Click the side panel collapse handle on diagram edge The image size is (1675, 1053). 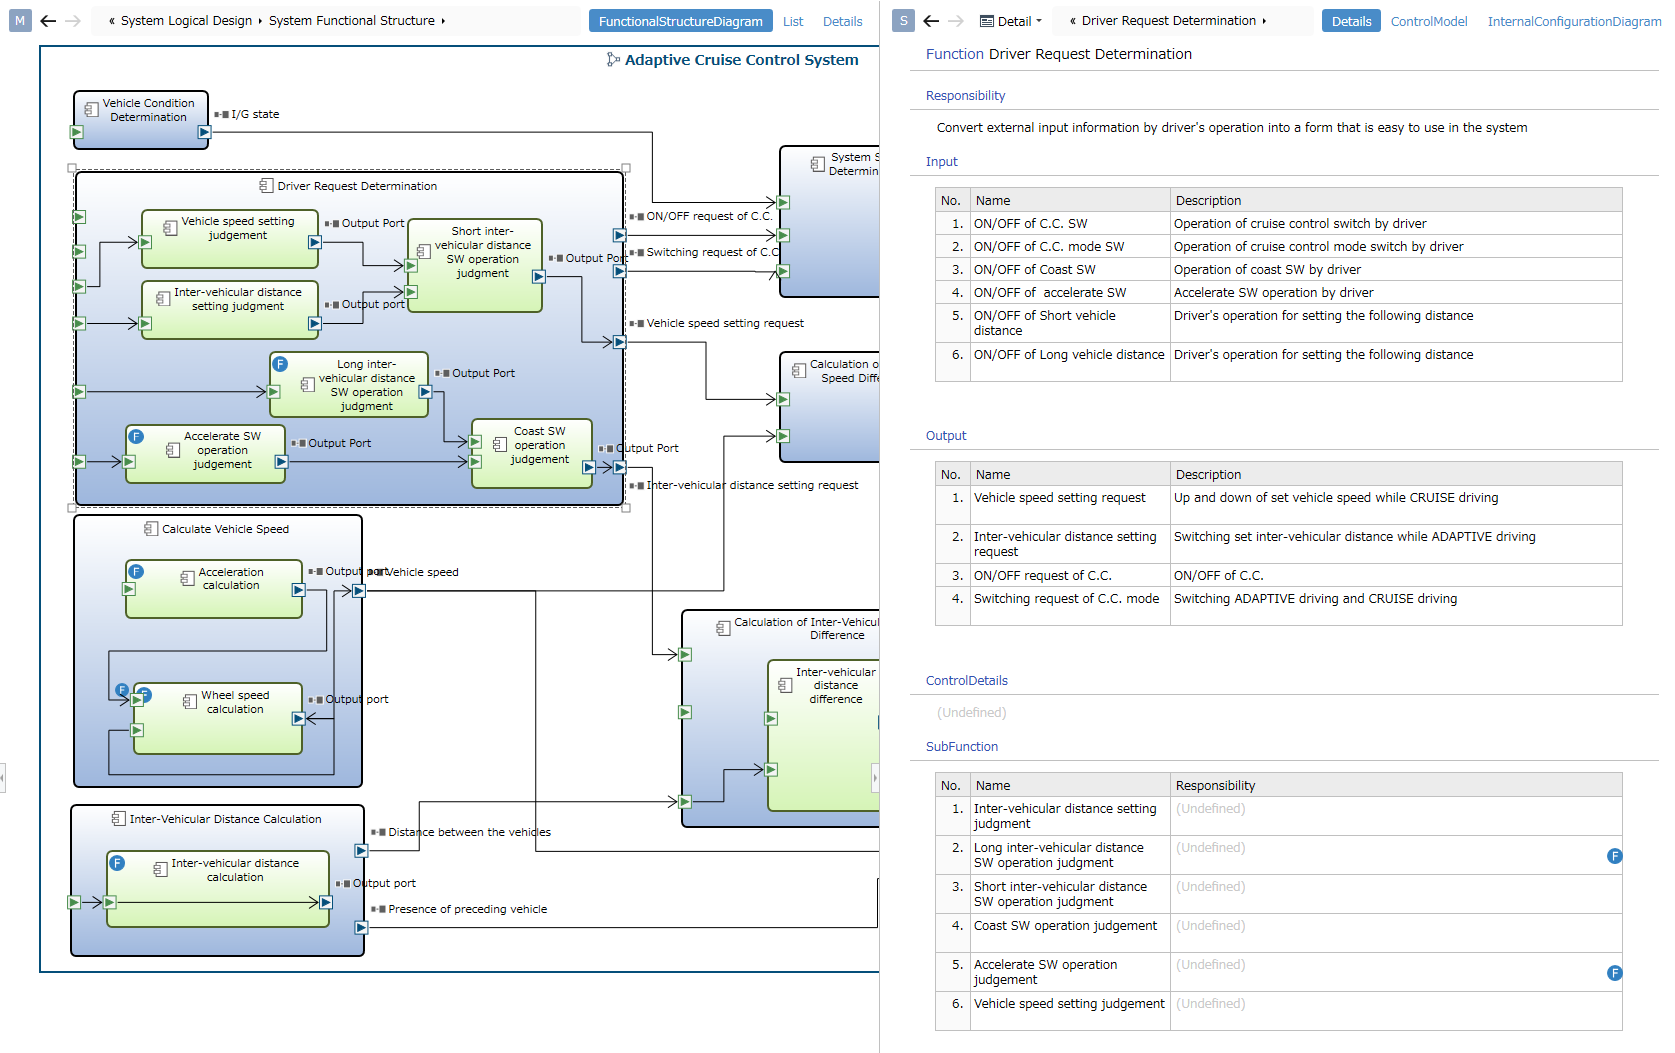click(875, 777)
